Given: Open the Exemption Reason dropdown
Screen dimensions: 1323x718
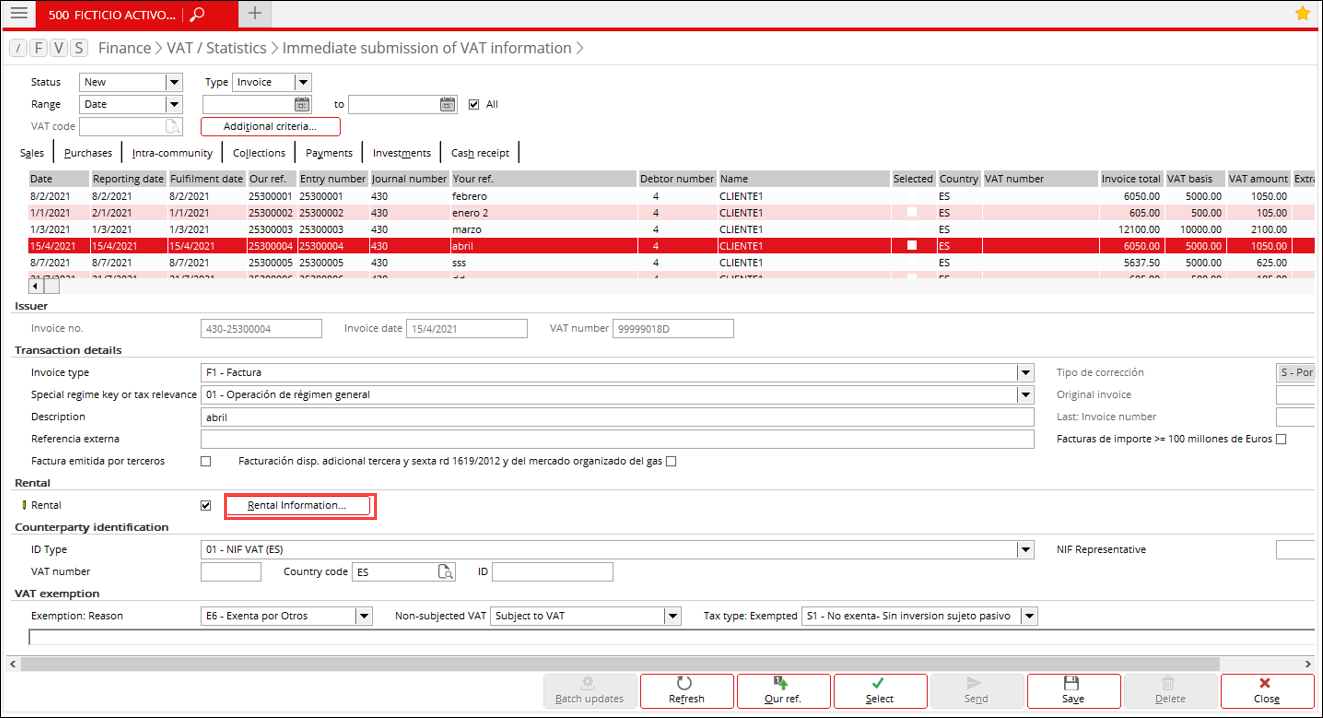Looking at the screenshot, I should (x=364, y=616).
